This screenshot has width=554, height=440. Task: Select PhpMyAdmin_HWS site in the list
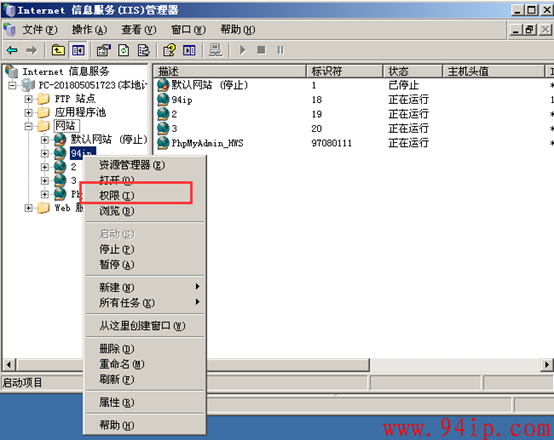[x=207, y=143]
